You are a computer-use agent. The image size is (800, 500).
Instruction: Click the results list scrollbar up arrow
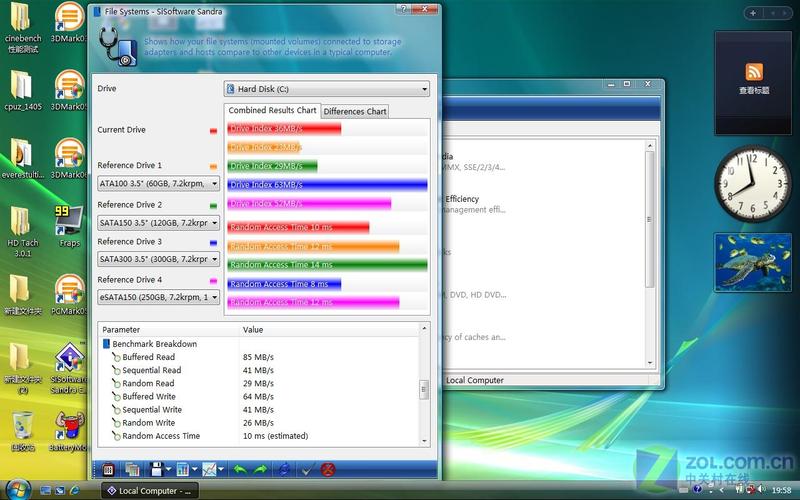(x=424, y=329)
